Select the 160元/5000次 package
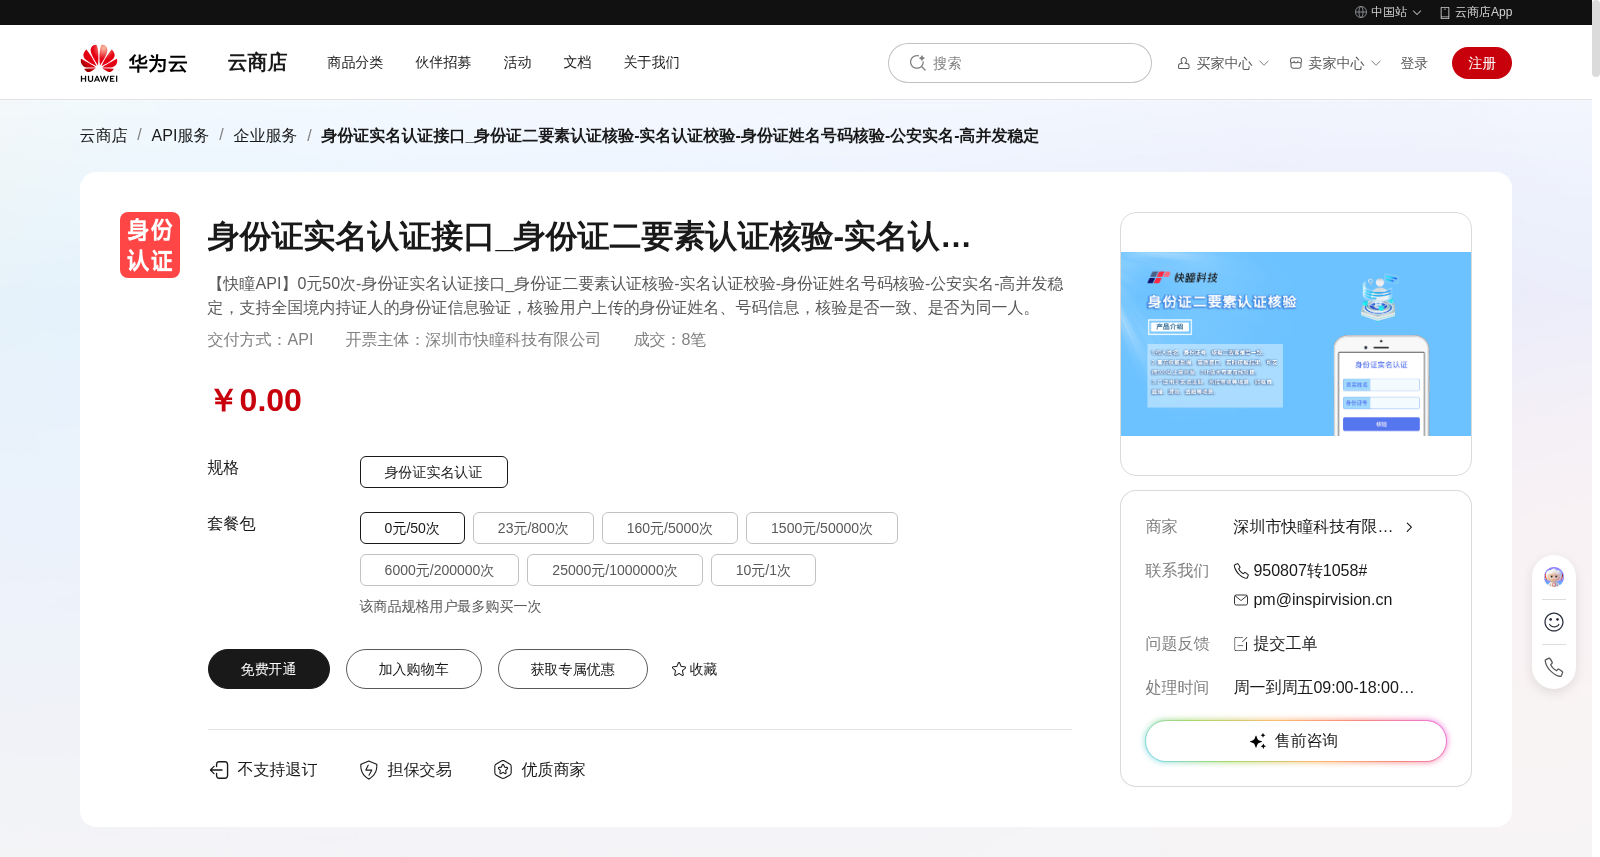Image resolution: width=1600 pixels, height=857 pixels. [x=670, y=528]
